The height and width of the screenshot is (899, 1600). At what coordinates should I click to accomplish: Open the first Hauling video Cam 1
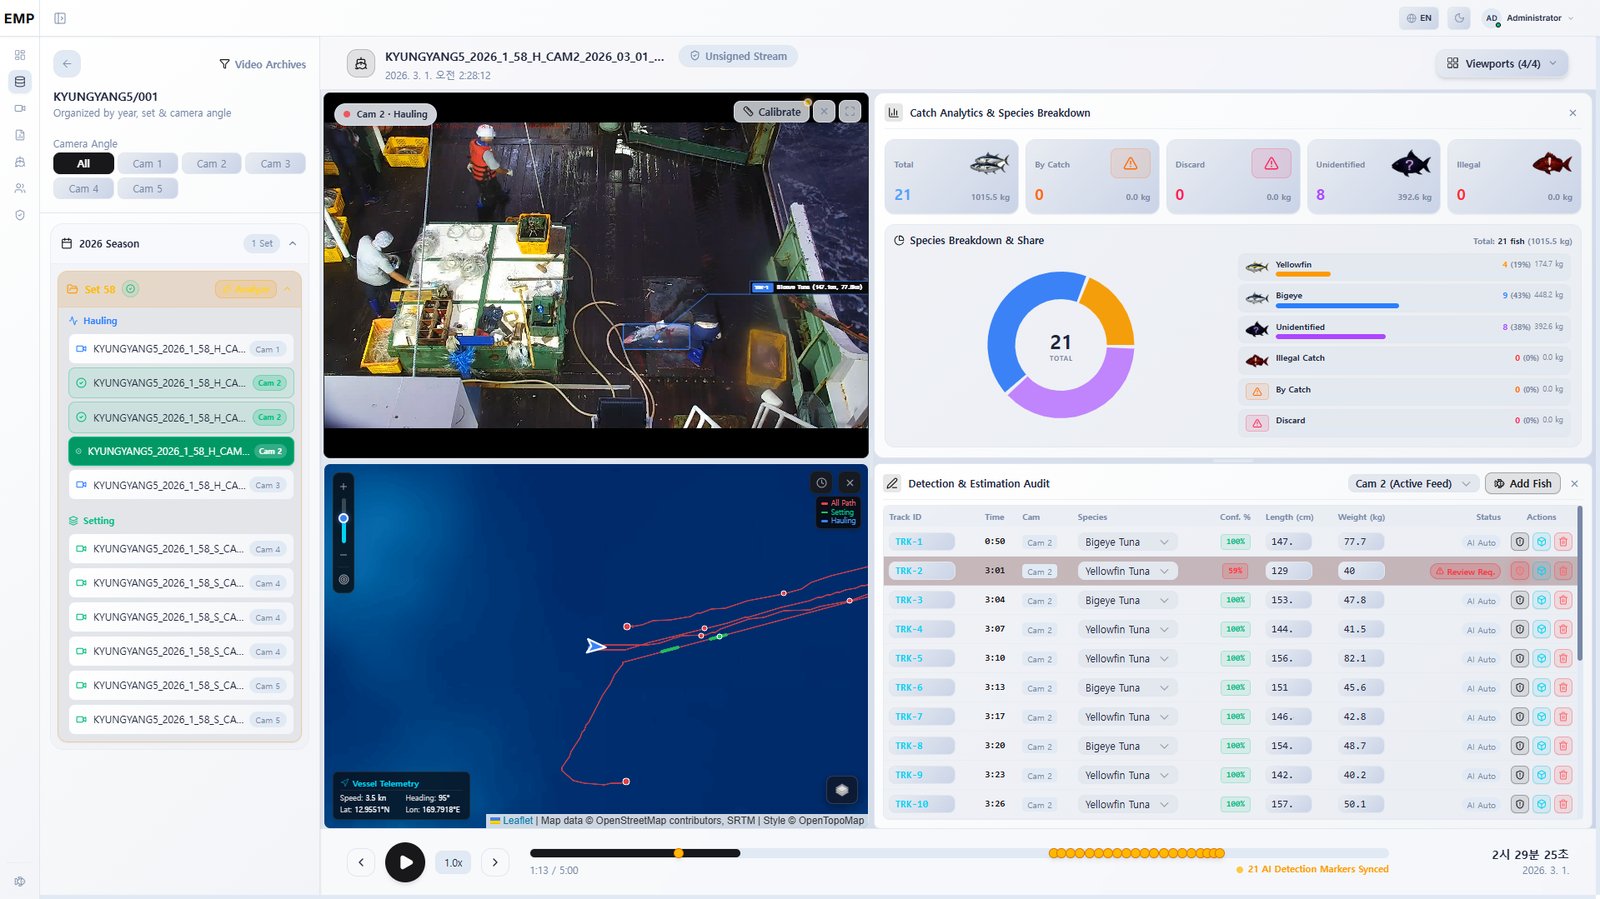pos(181,349)
